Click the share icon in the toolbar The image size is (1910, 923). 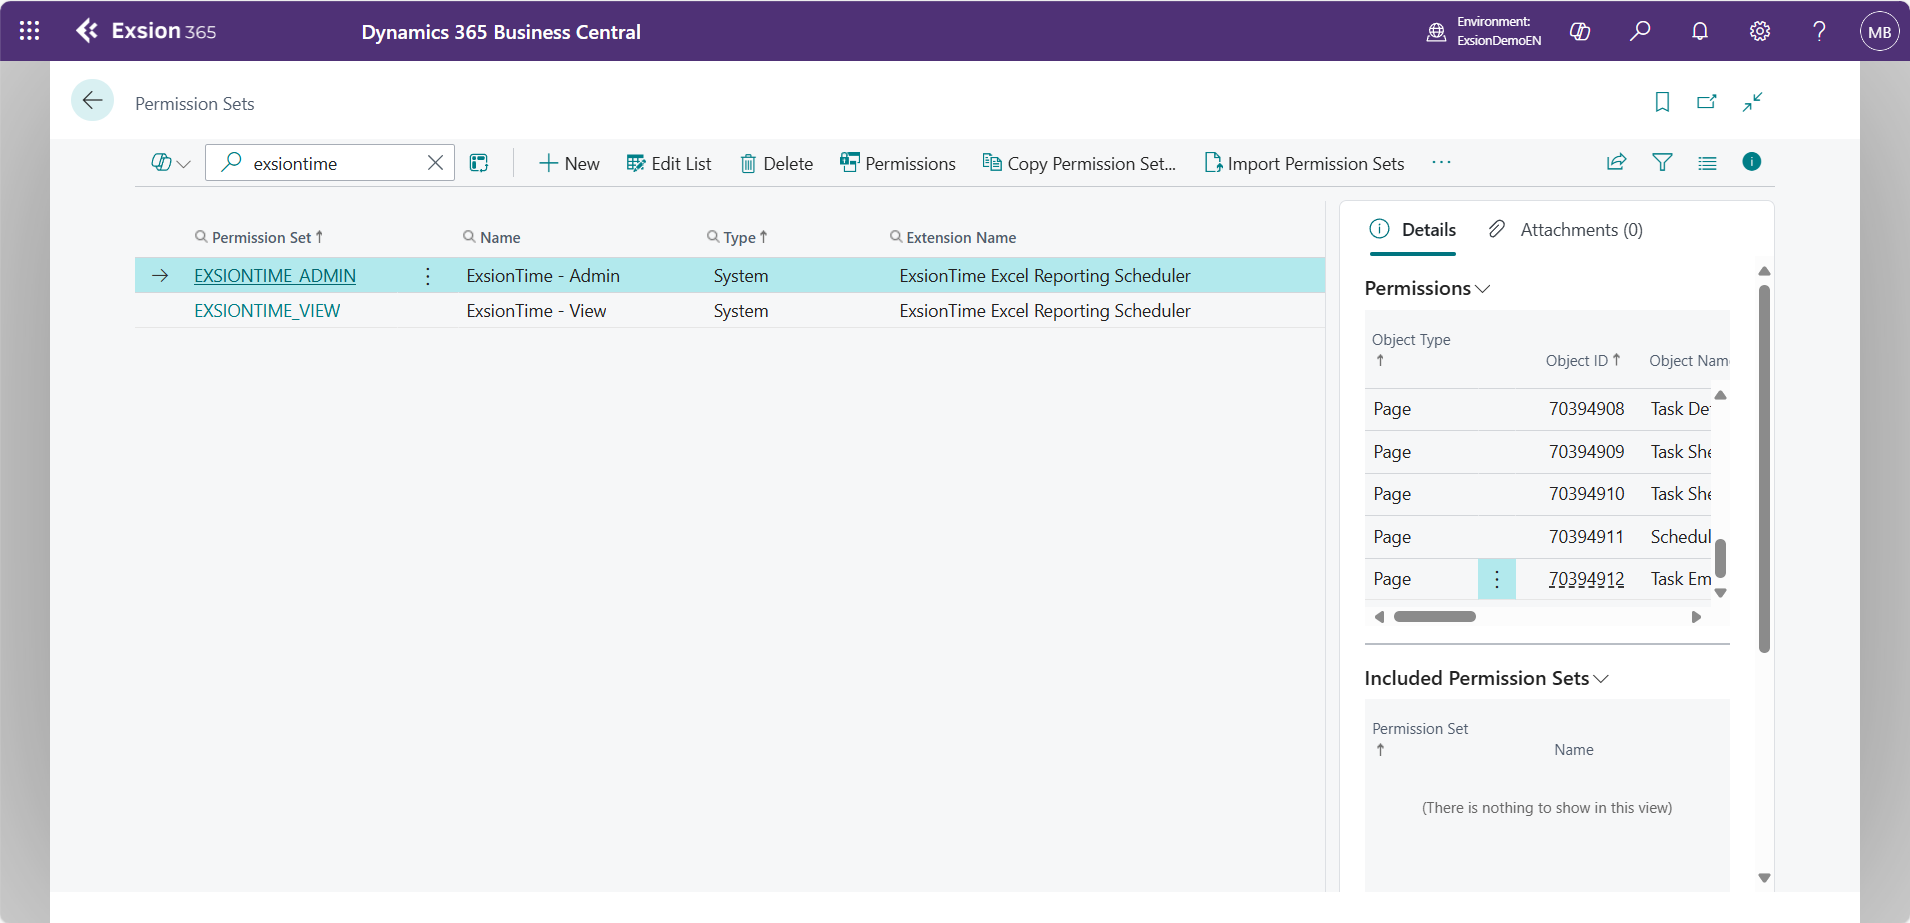coord(1616,162)
